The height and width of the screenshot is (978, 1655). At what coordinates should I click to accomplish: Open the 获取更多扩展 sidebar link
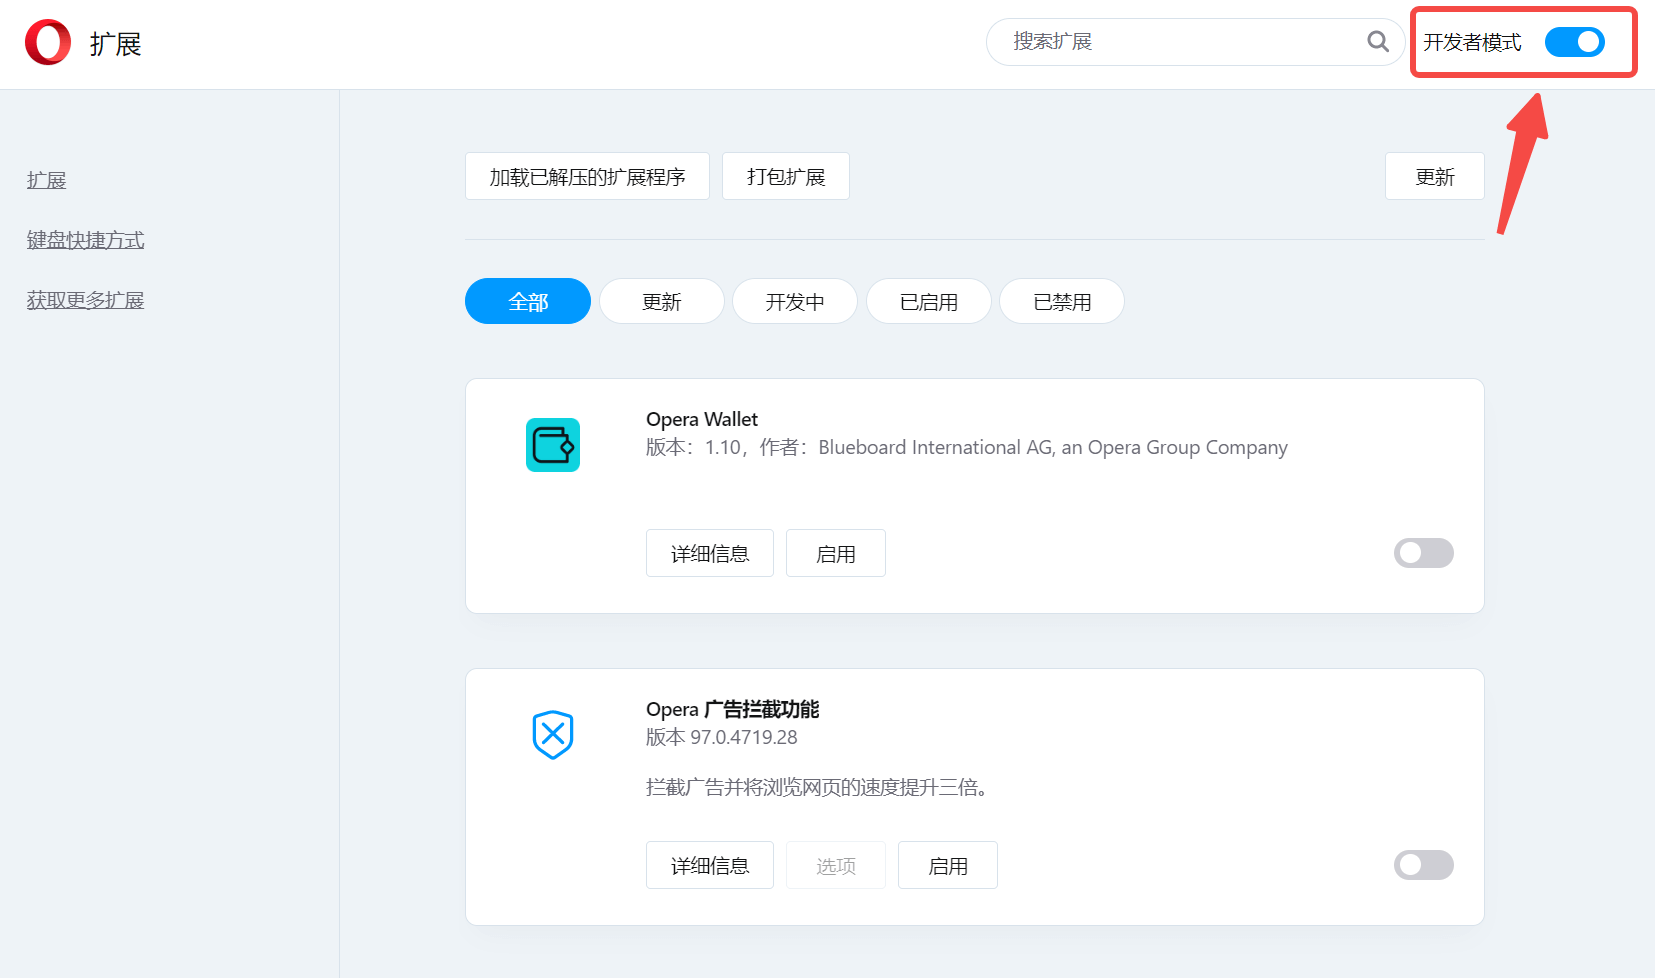pos(85,300)
